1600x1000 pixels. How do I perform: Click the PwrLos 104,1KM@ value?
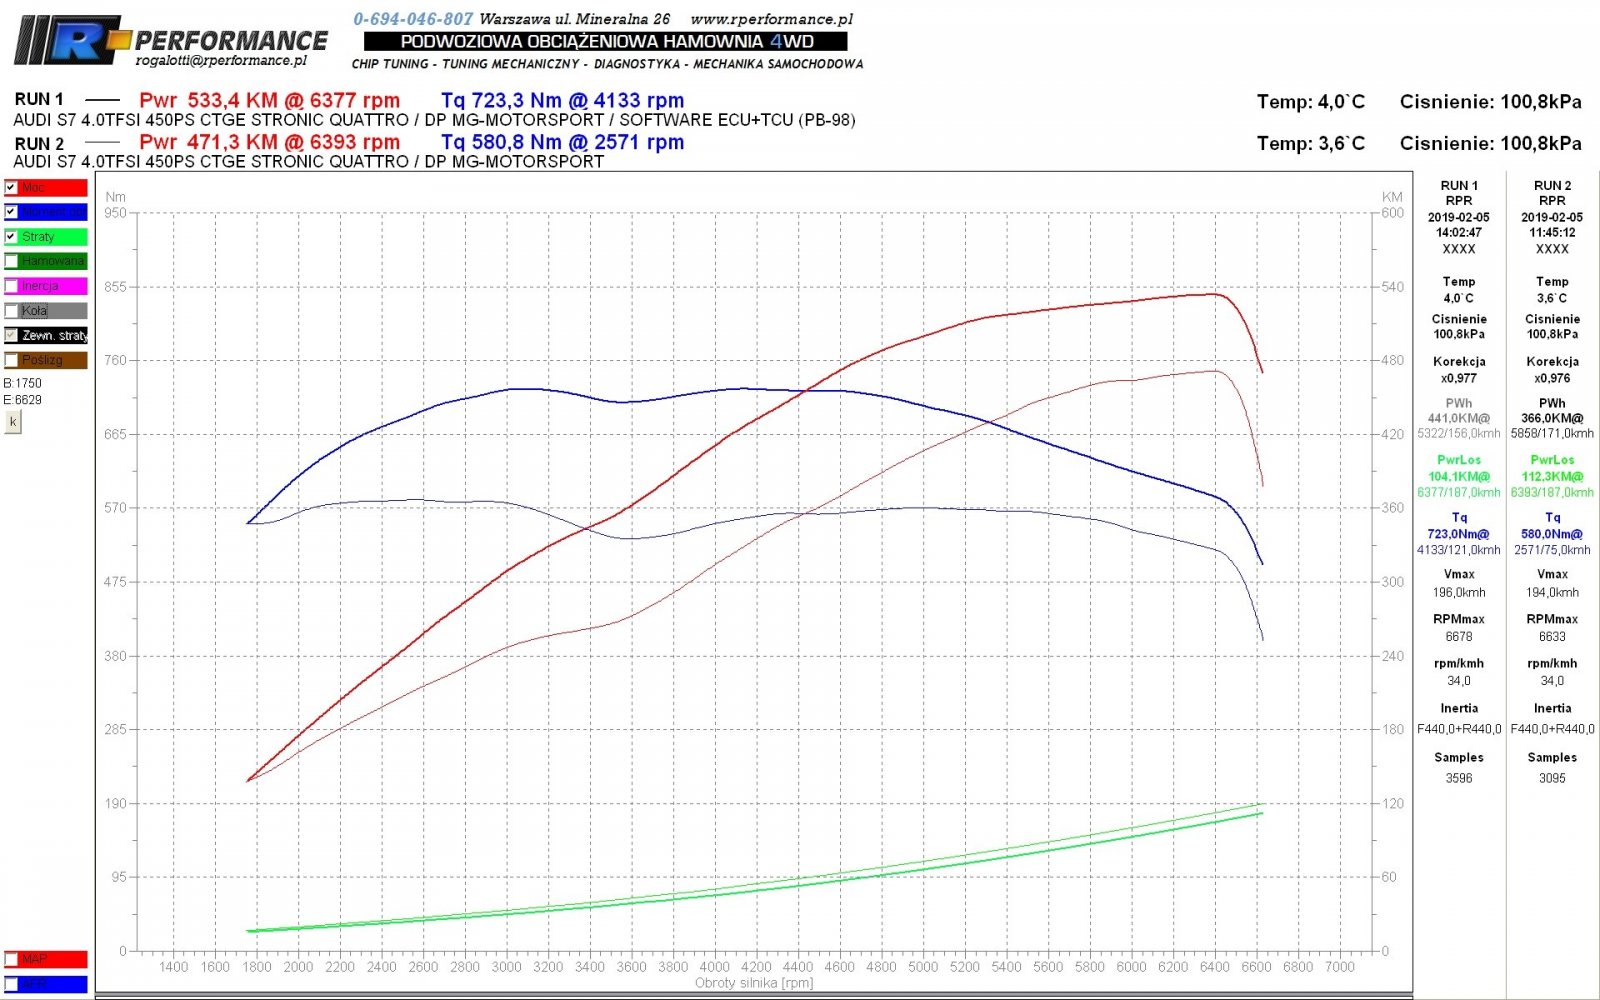(1459, 476)
